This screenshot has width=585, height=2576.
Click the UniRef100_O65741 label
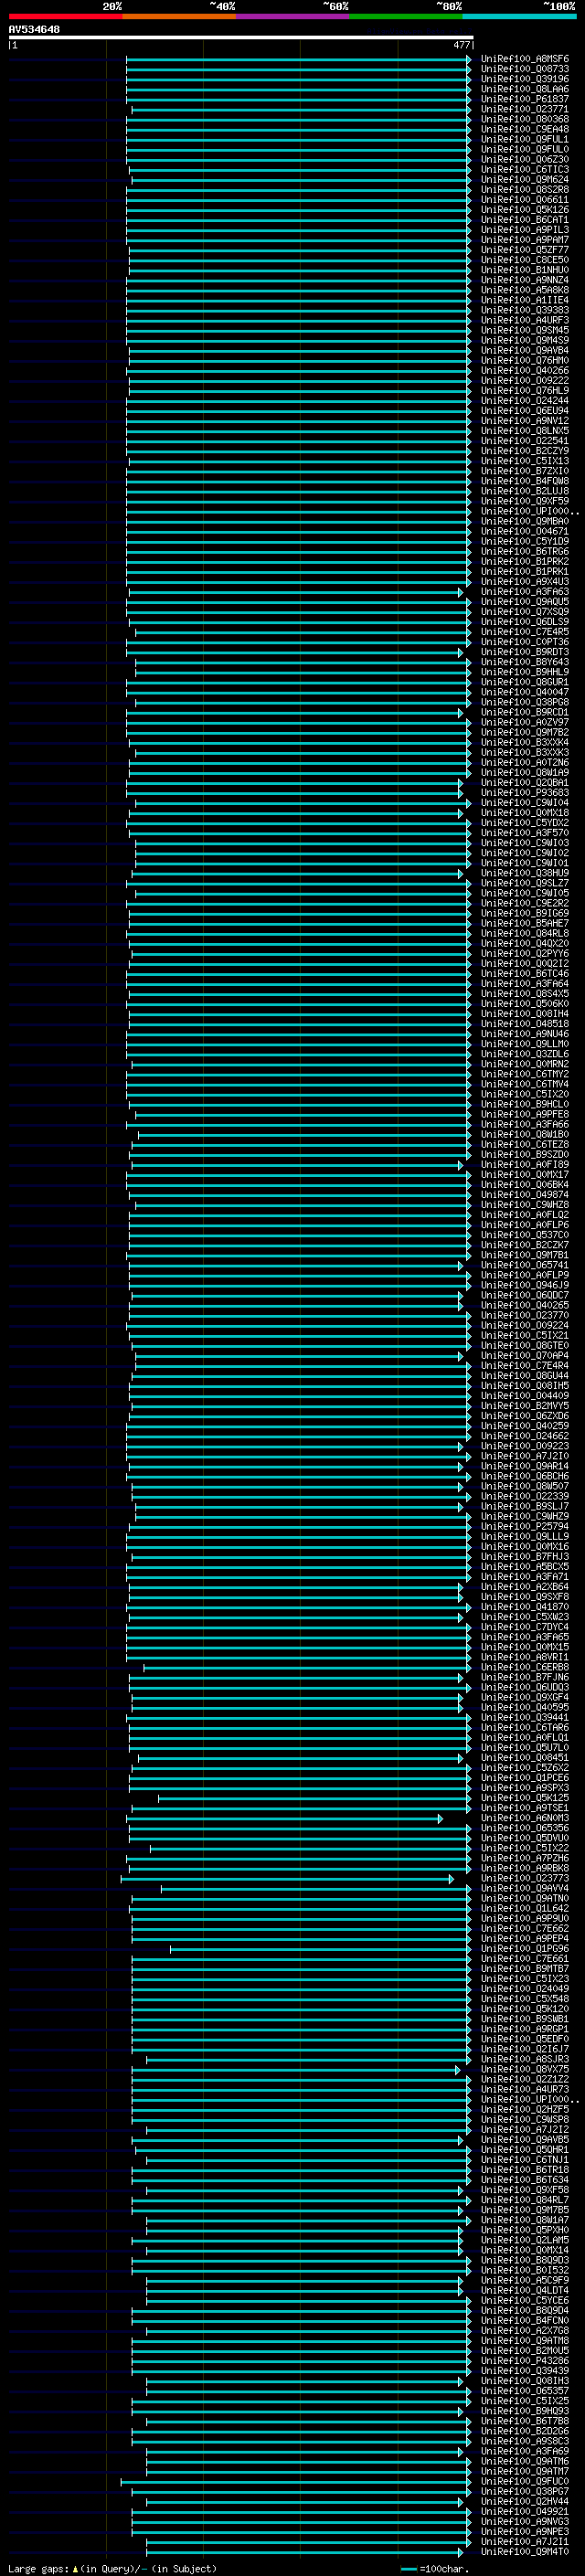click(x=525, y=1265)
